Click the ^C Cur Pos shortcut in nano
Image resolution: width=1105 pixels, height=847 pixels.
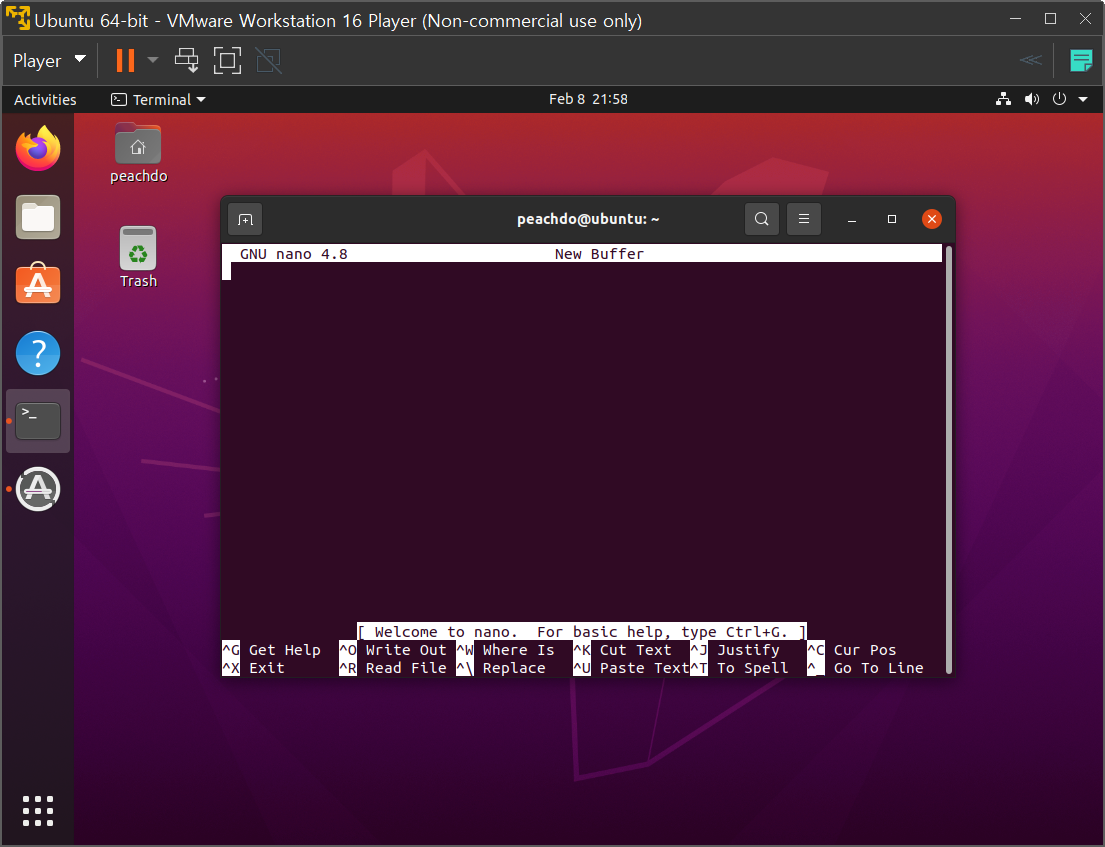(852, 650)
